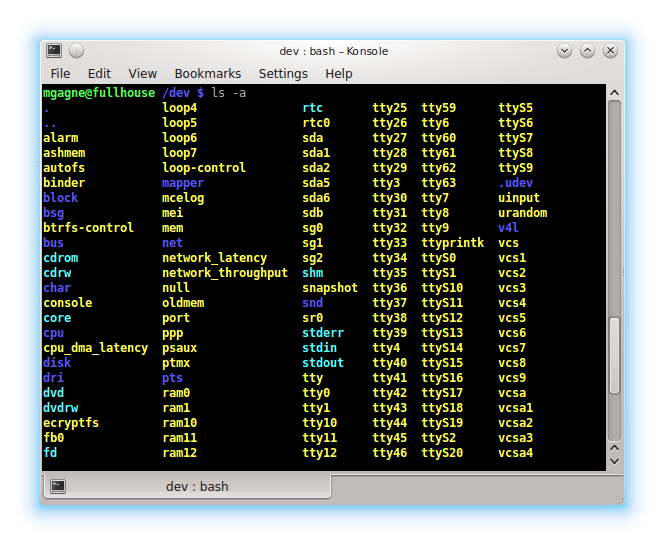This screenshot has width=665, height=545.
Task: Minimize the Konsole window
Action: tap(564, 51)
